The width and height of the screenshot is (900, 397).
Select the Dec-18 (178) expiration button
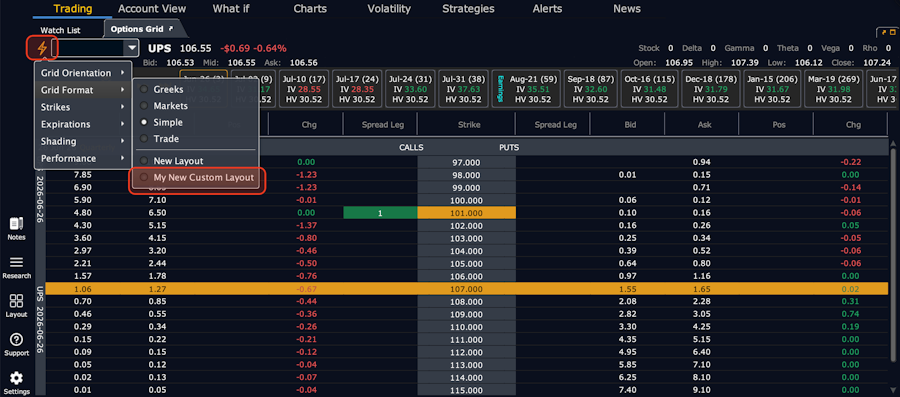tap(711, 89)
